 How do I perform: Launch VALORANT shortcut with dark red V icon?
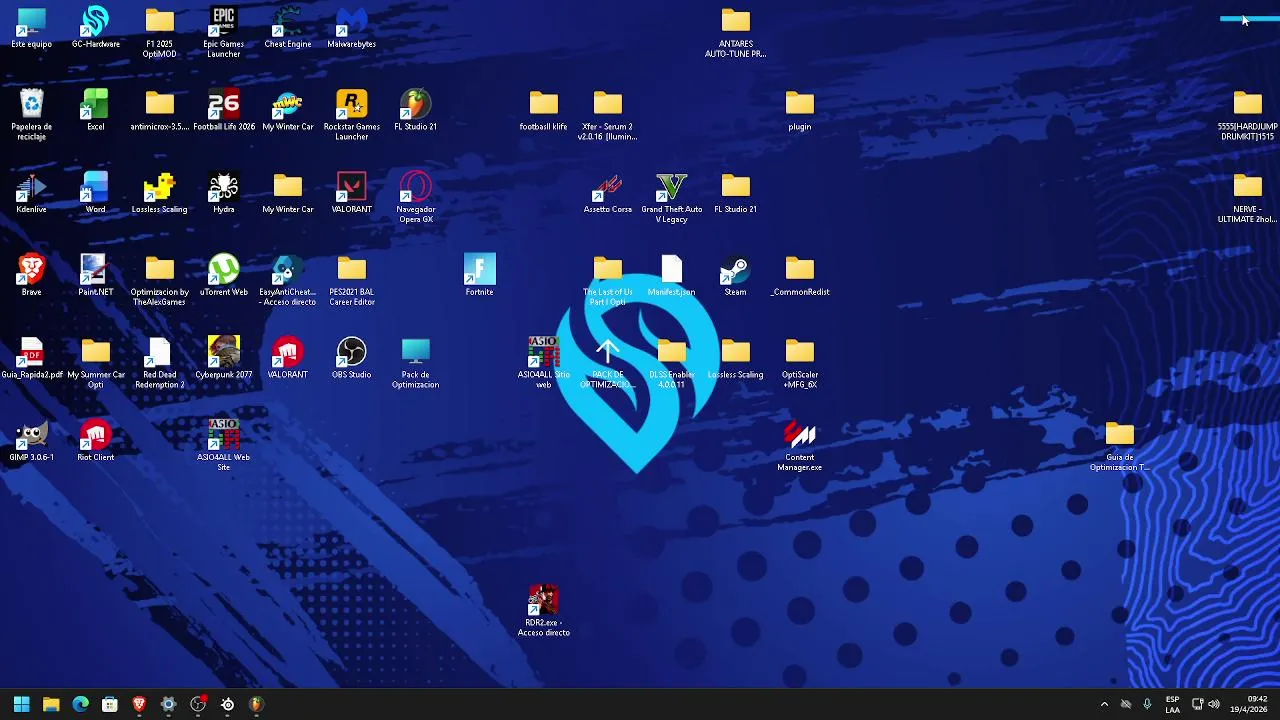351,193
